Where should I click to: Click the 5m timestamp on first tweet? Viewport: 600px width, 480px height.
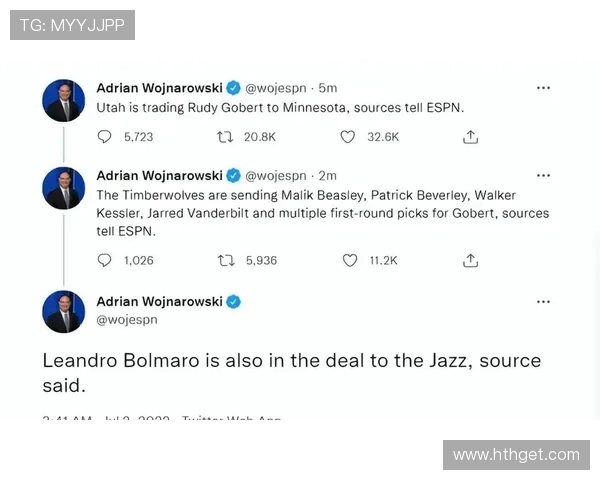tap(328, 88)
